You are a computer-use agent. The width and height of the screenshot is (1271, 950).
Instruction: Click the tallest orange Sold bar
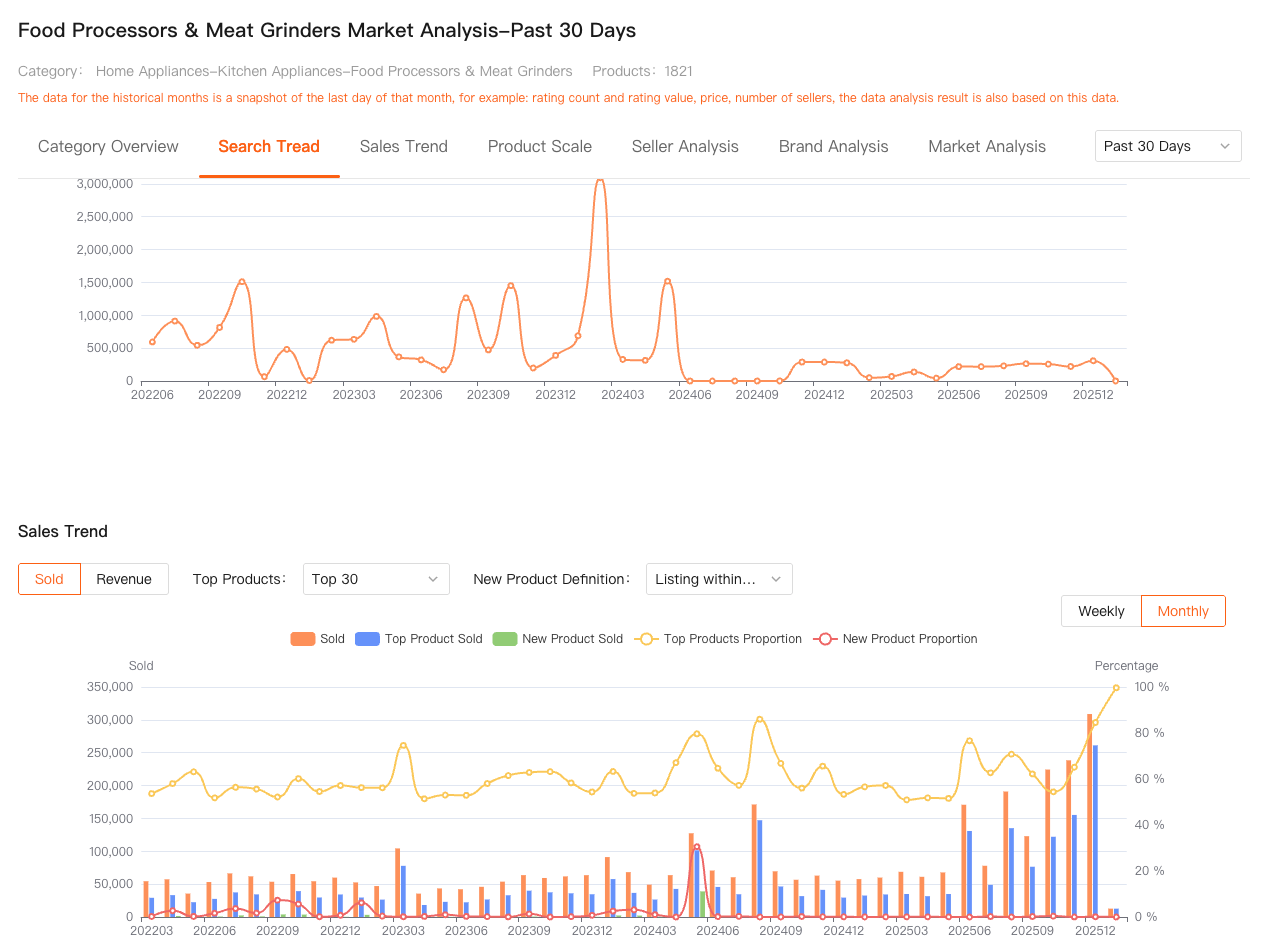[1090, 815]
